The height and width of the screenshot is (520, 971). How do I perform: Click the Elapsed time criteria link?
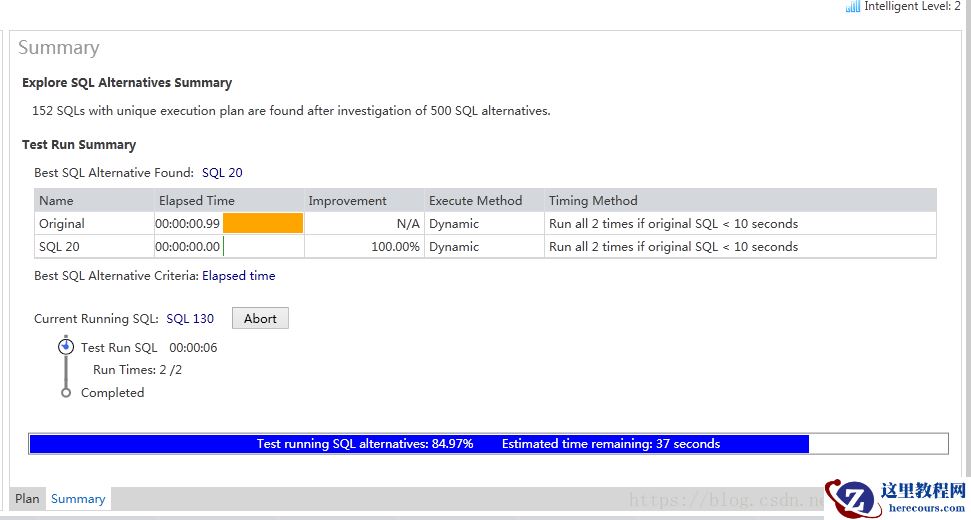pyautogui.click(x=238, y=275)
